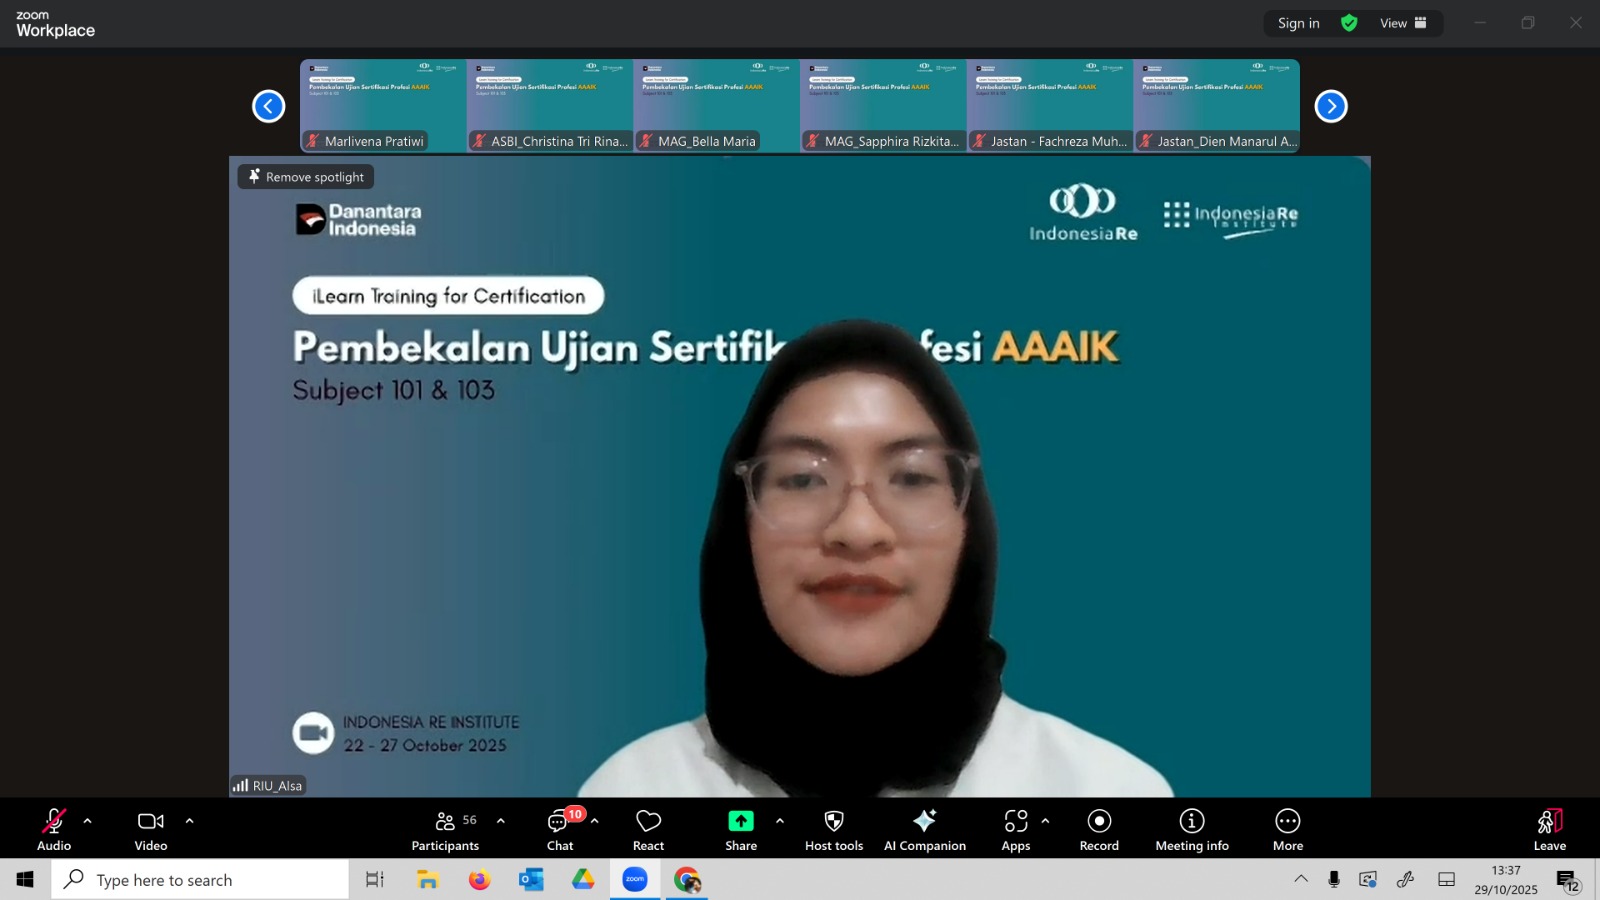Click the Sign in button
Viewport: 1600px width, 900px height.
[x=1298, y=23]
